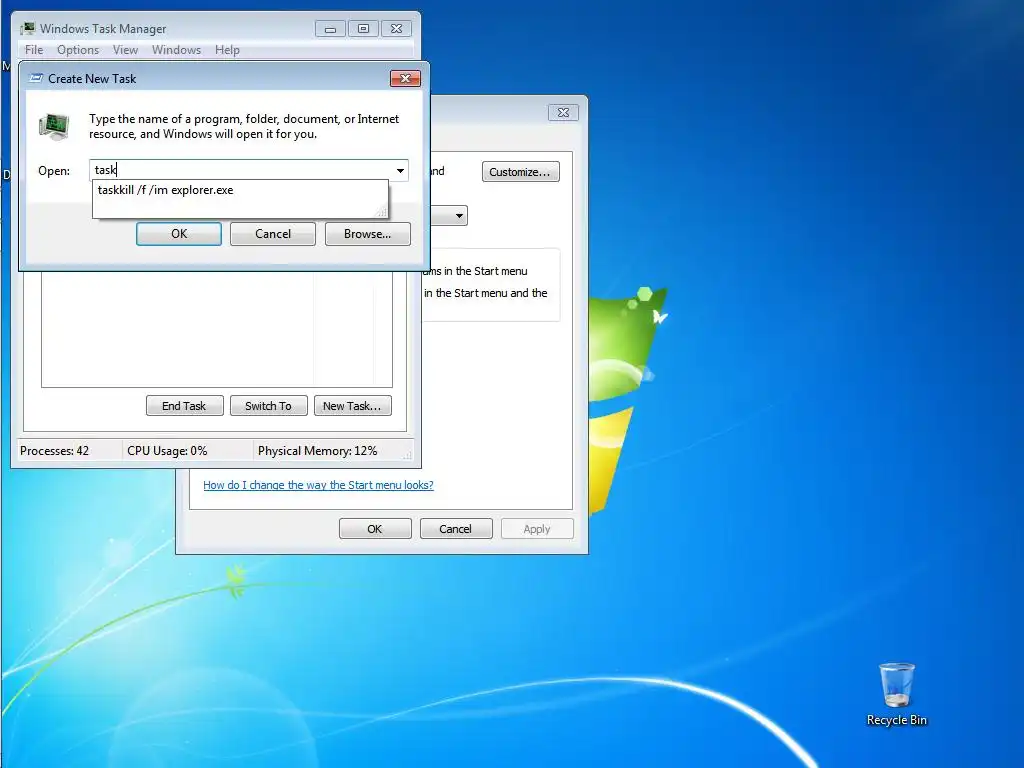The width and height of the screenshot is (1024, 768).
Task: Open the Windows menu in Task Manager
Action: 176,50
